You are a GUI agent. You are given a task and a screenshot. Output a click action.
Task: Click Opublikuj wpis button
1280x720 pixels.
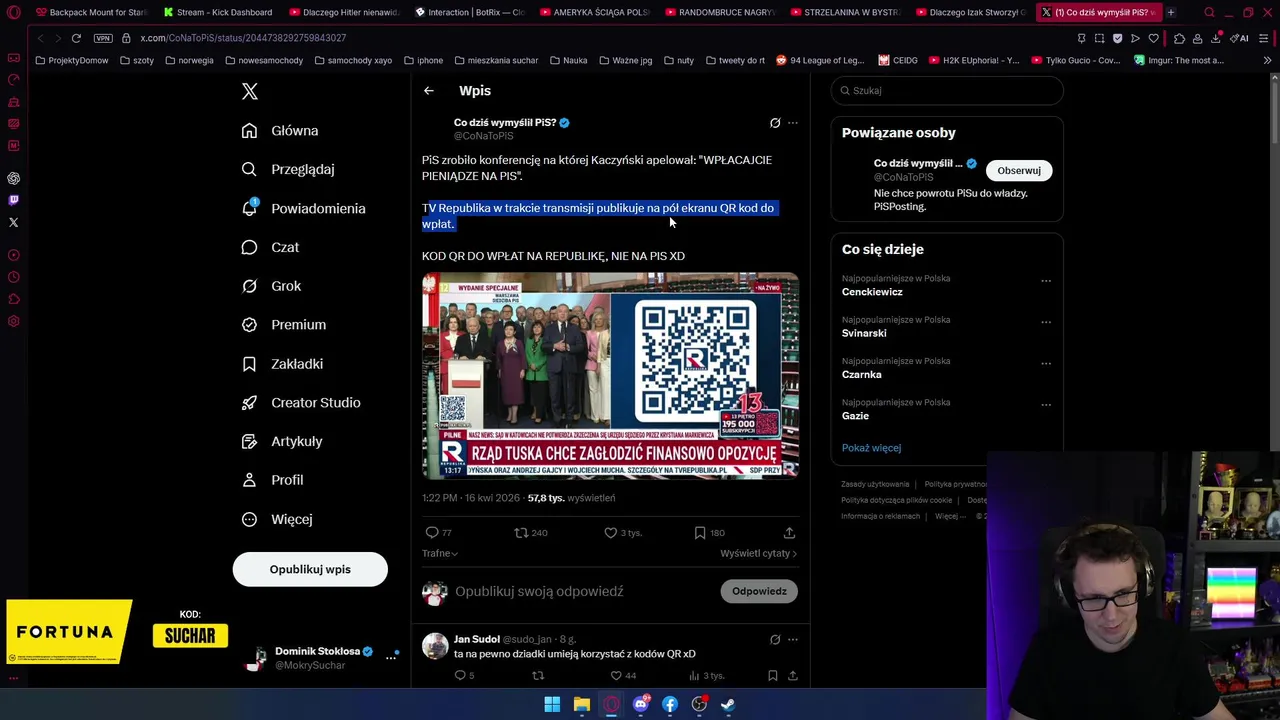tap(310, 569)
